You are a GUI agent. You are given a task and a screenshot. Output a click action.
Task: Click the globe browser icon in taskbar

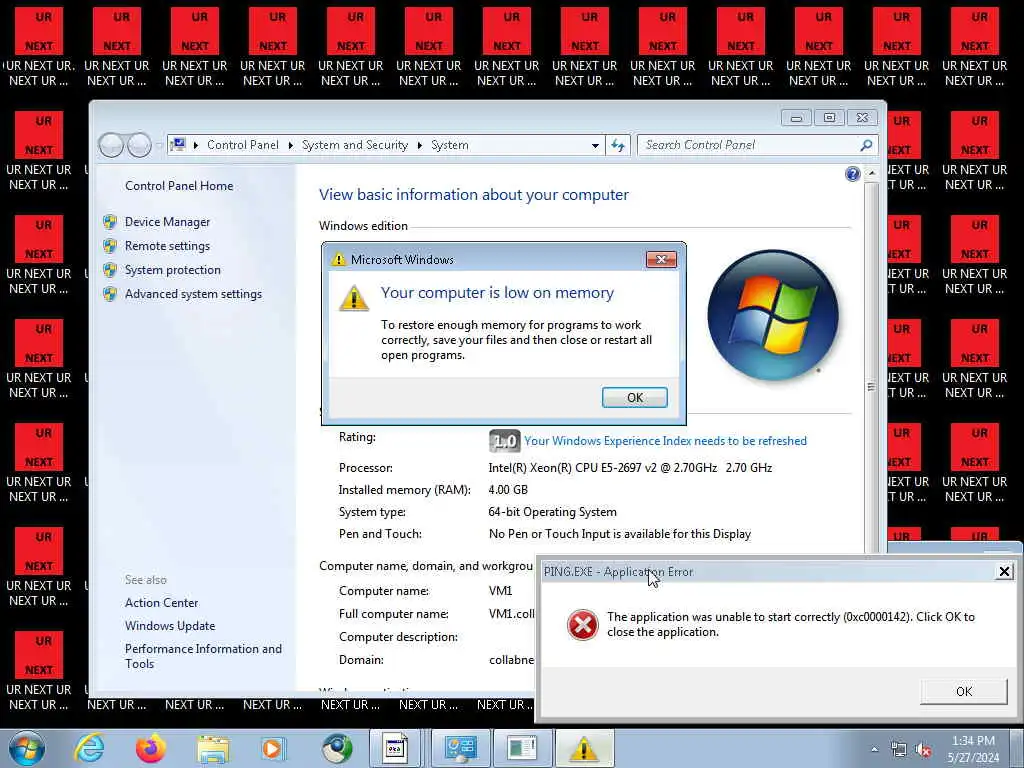pos(336,748)
